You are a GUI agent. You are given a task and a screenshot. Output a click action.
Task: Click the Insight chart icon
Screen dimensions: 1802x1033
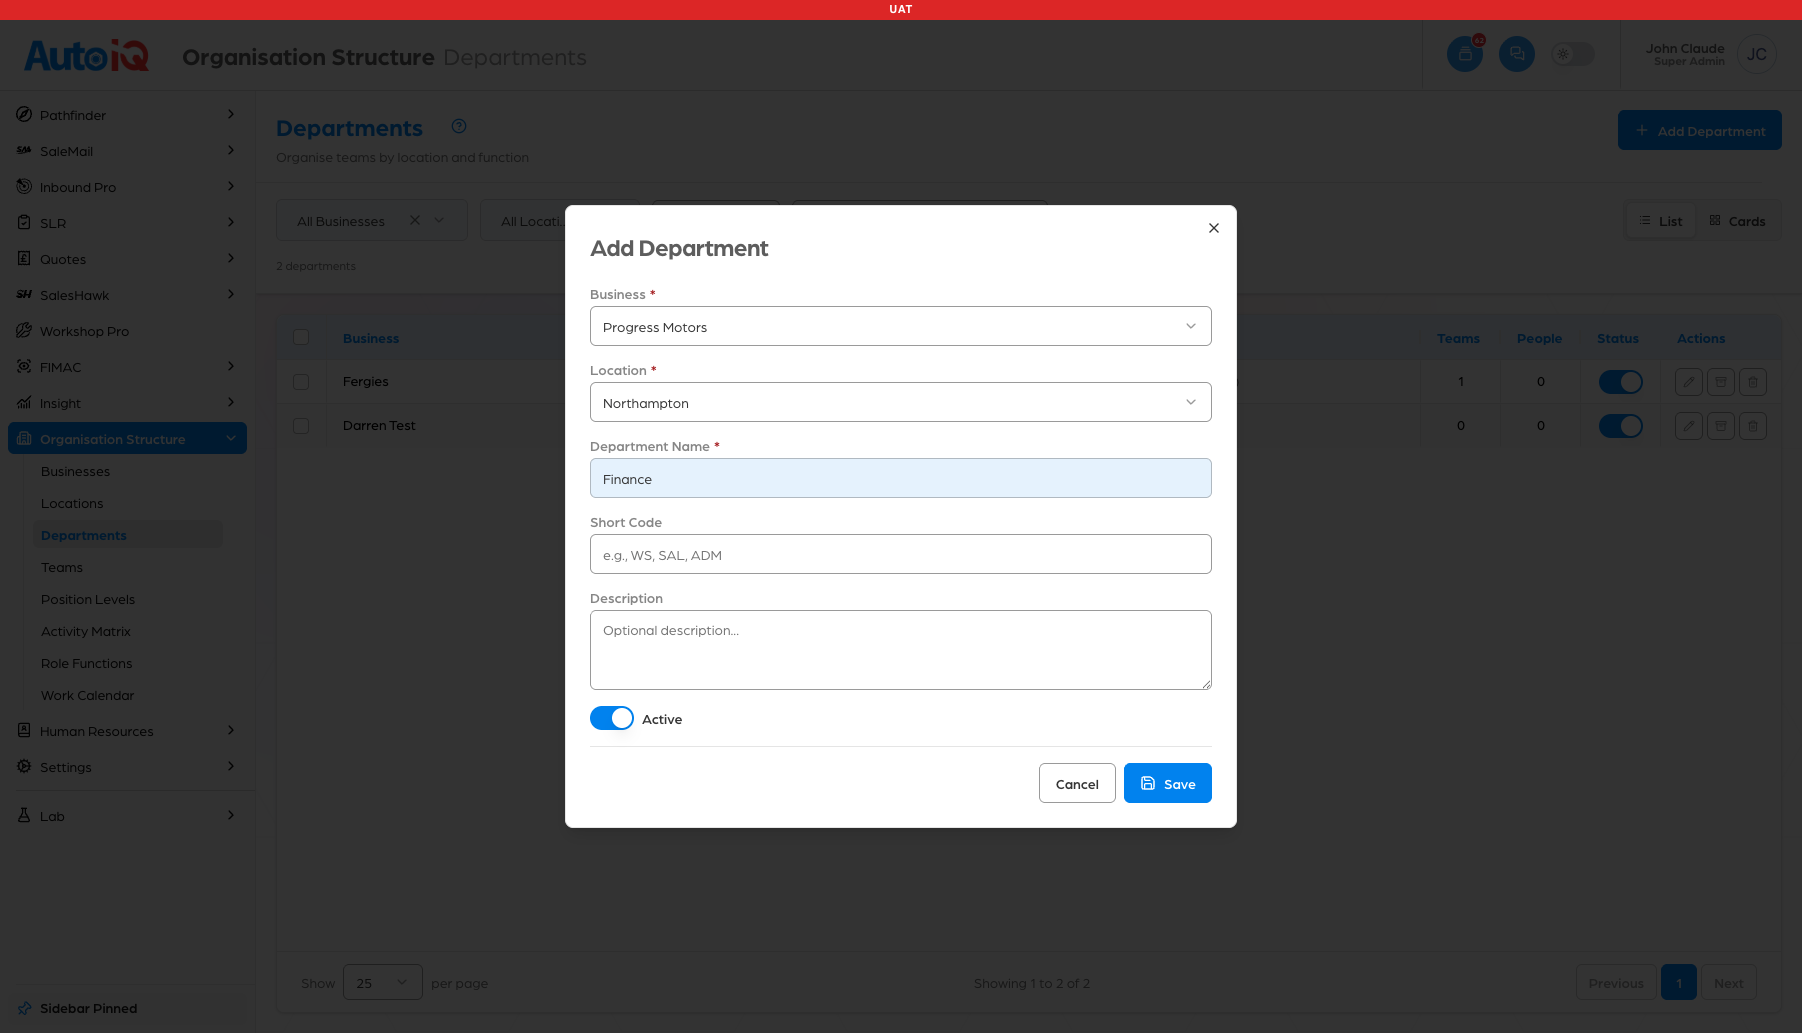[24, 403]
